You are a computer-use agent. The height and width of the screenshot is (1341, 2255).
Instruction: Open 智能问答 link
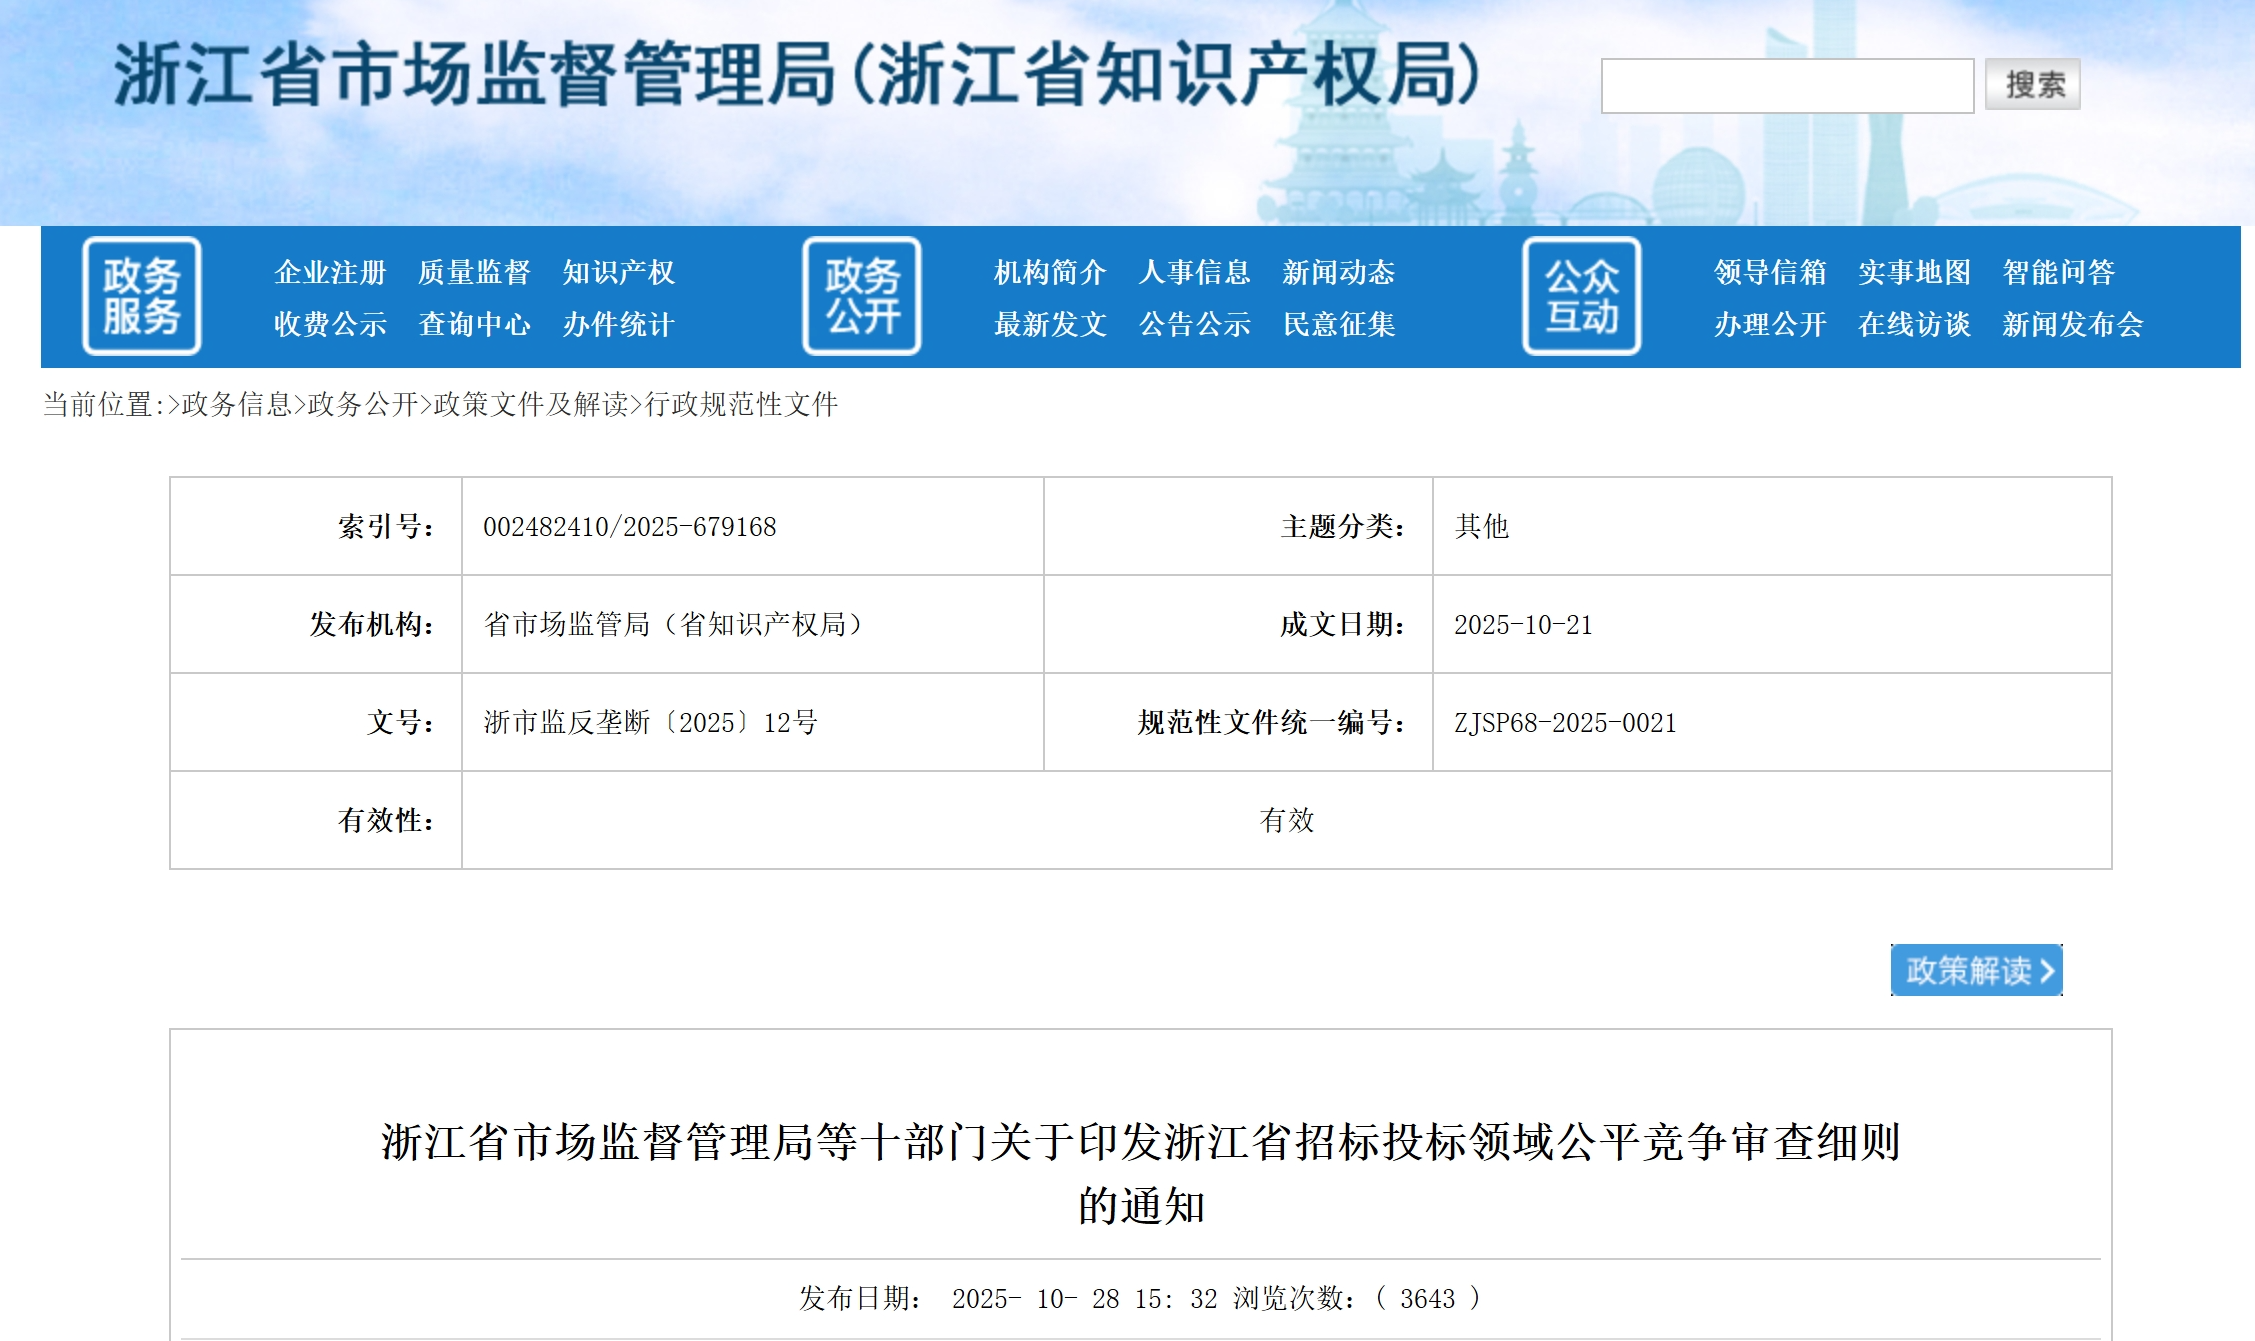(2058, 272)
